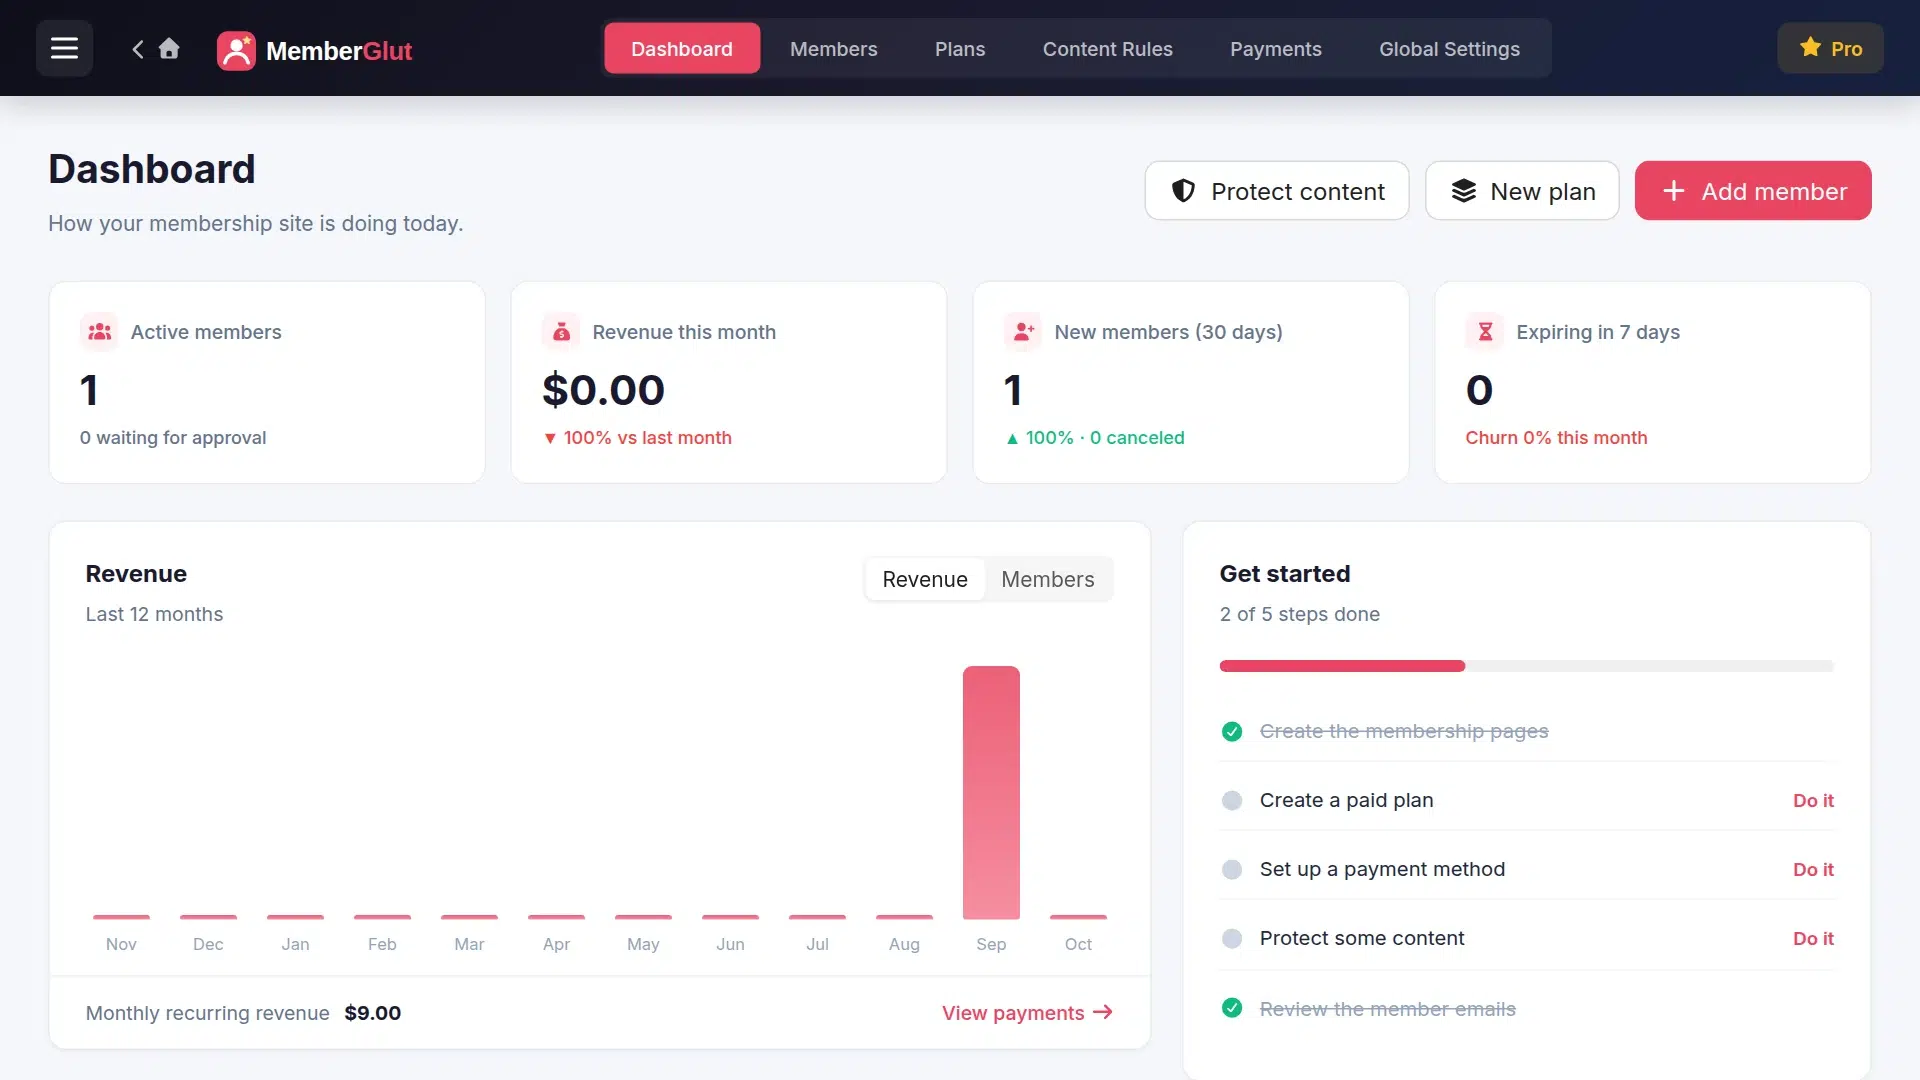Click the Oct revenue bar
This screenshot has height=1080, width=1920.
pyautogui.click(x=1078, y=917)
